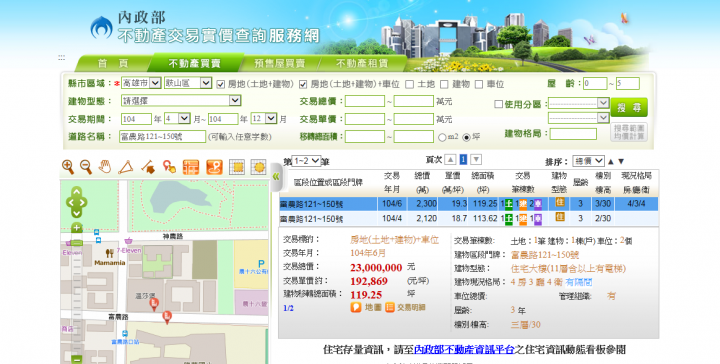
Task: Select the triangle polygon measure tool
Action: tap(125, 167)
